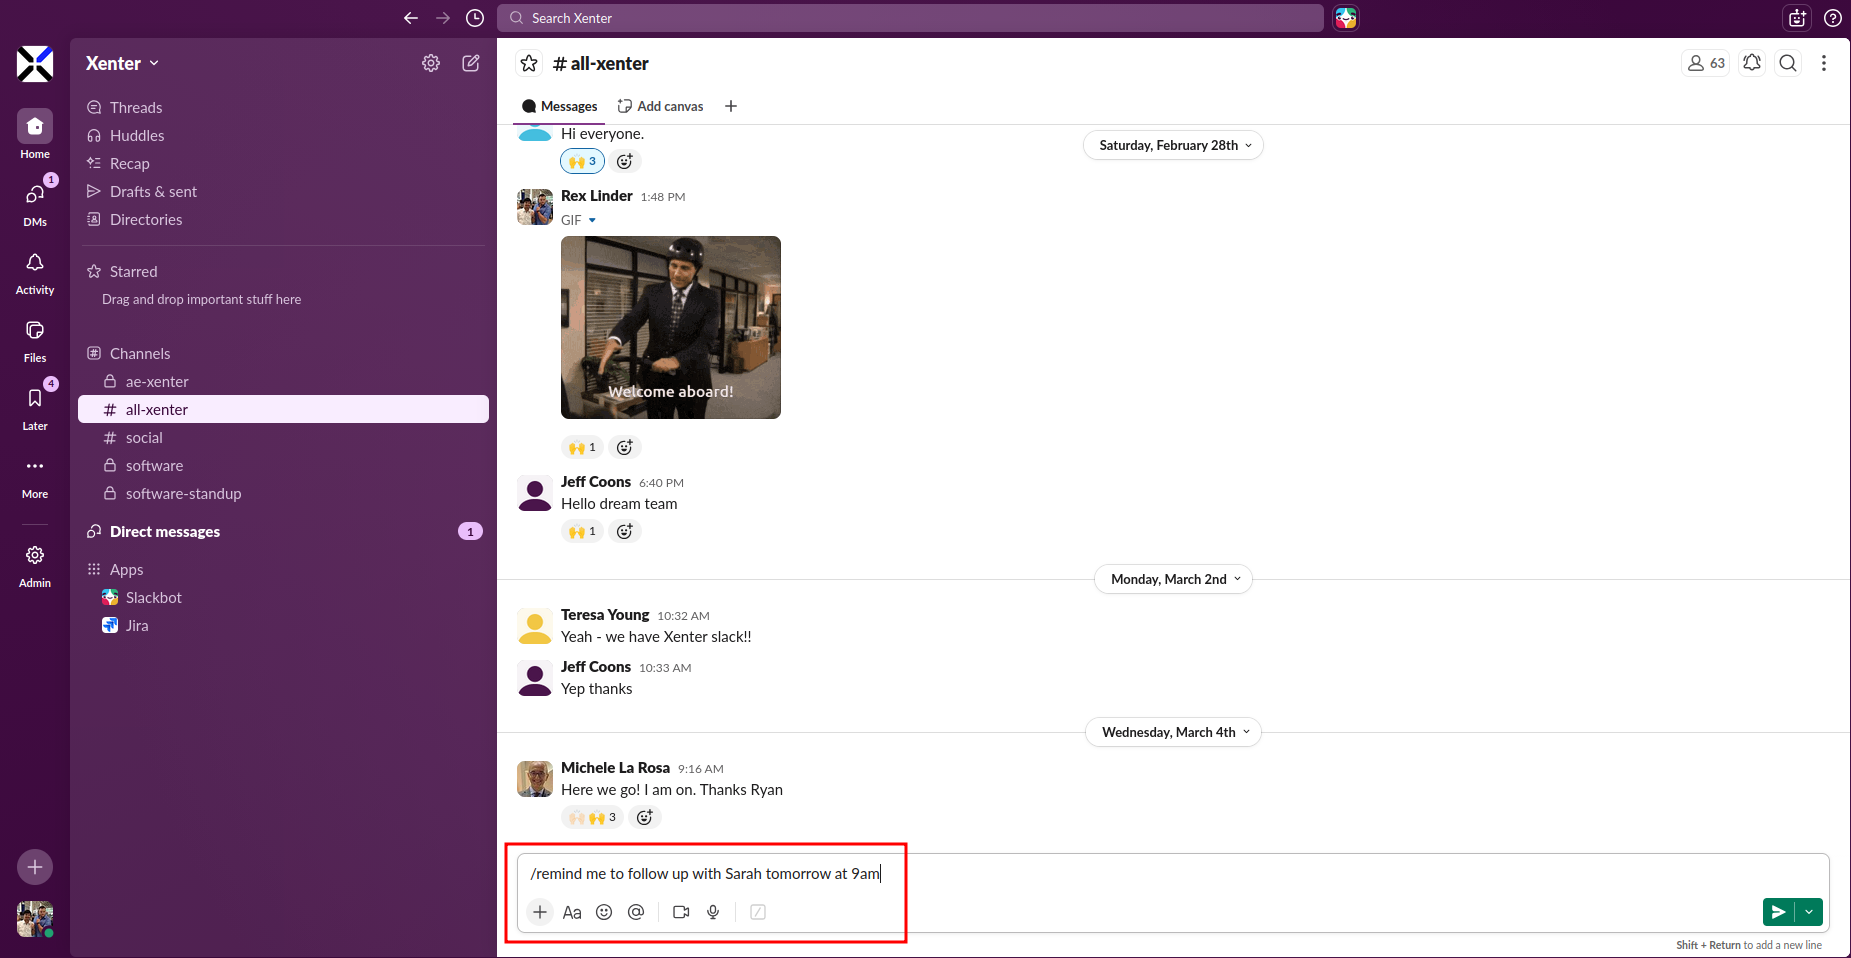The width and height of the screenshot is (1851, 958).
Task: Start recording a video clip
Action: click(x=681, y=912)
